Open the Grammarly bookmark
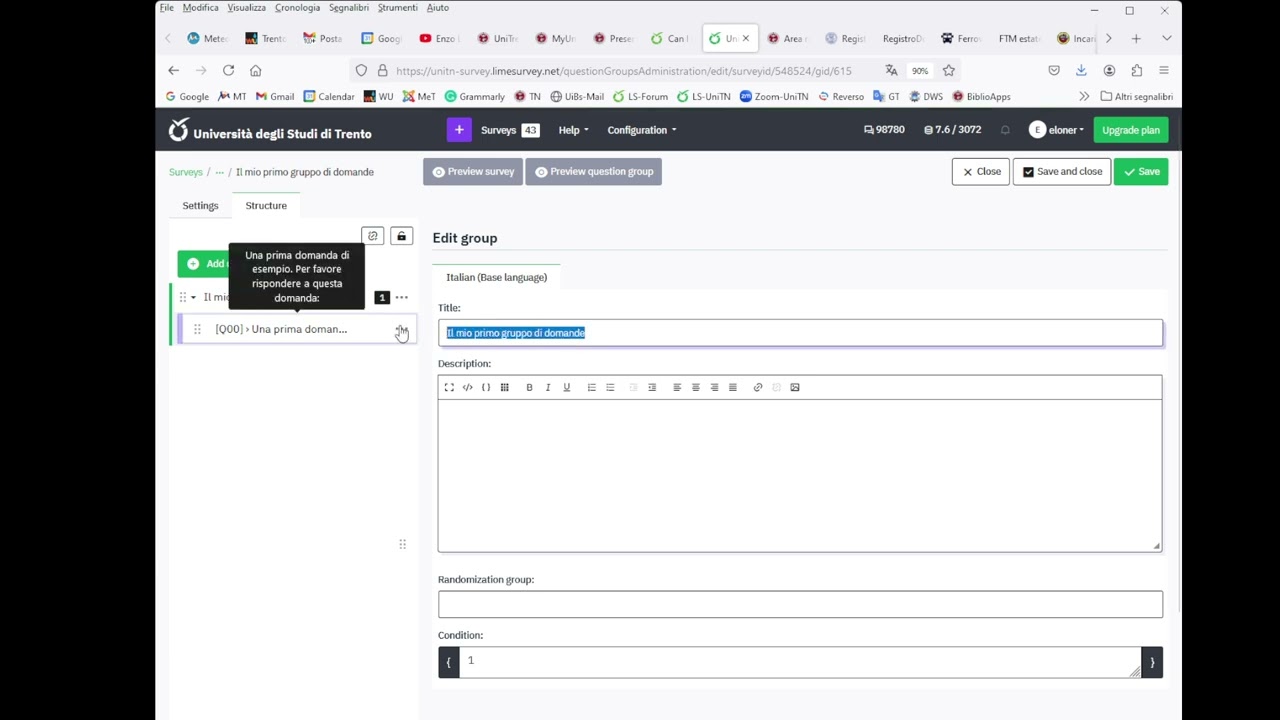The width and height of the screenshot is (1280, 720). [x=474, y=97]
